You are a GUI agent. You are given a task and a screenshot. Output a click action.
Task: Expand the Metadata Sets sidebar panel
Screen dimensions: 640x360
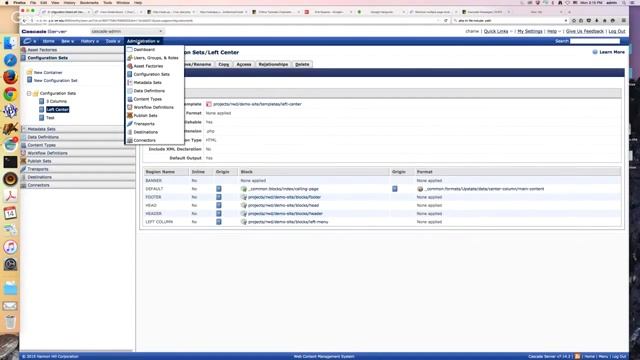click(78, 129)
